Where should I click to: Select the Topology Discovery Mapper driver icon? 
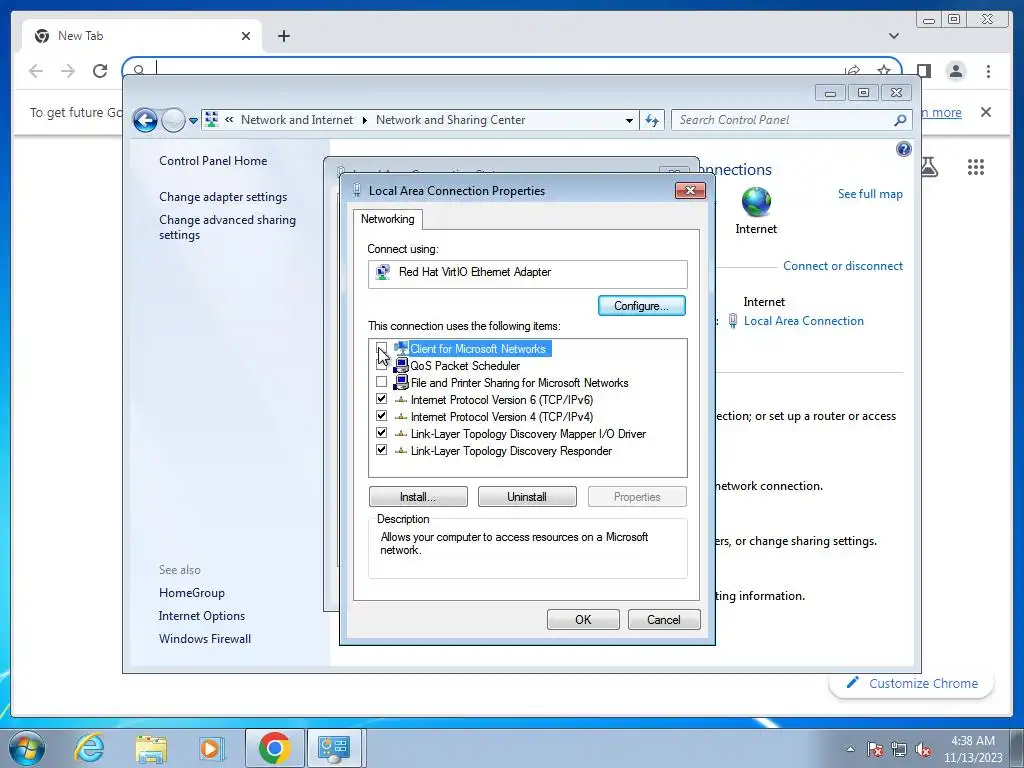pos(401,434)
